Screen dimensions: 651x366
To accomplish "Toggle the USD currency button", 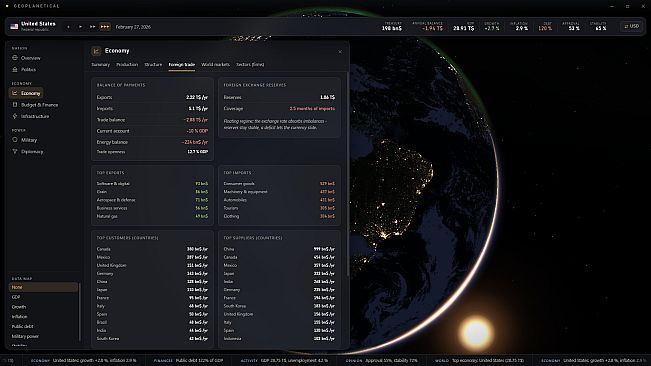I will [632, 27].
